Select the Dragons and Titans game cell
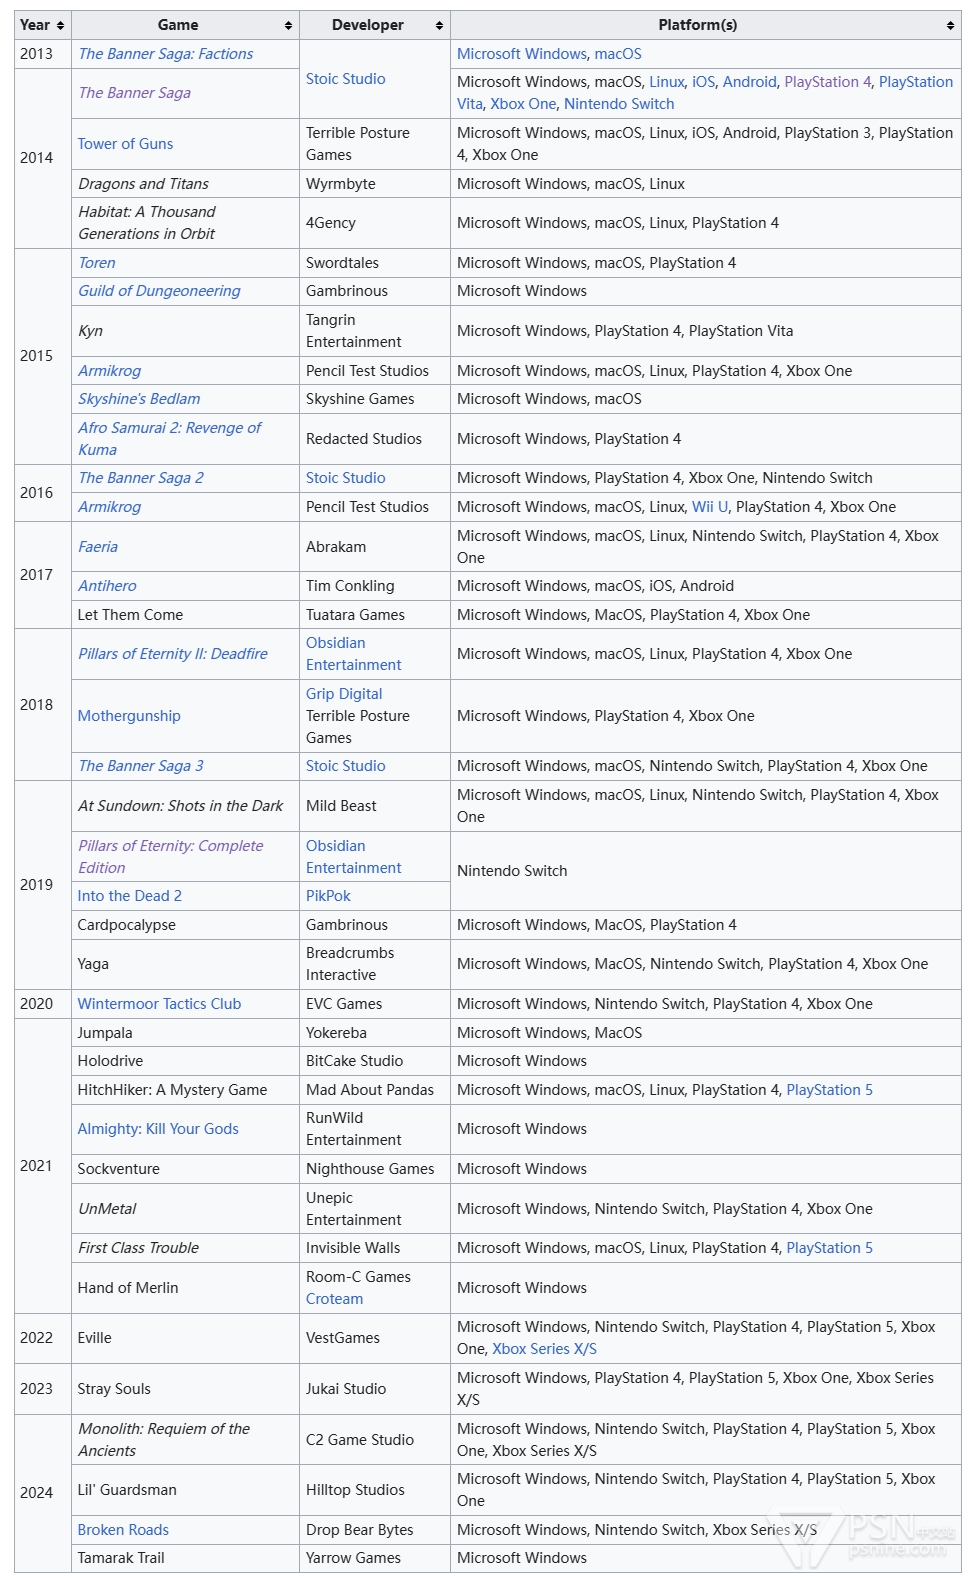Viewport: 968px width, 1581px height. tap(185, 184)
